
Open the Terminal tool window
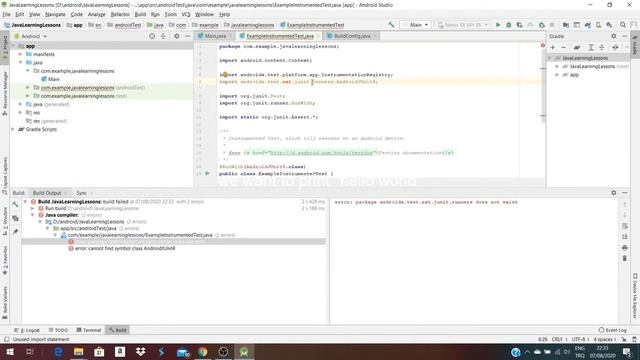89,330
